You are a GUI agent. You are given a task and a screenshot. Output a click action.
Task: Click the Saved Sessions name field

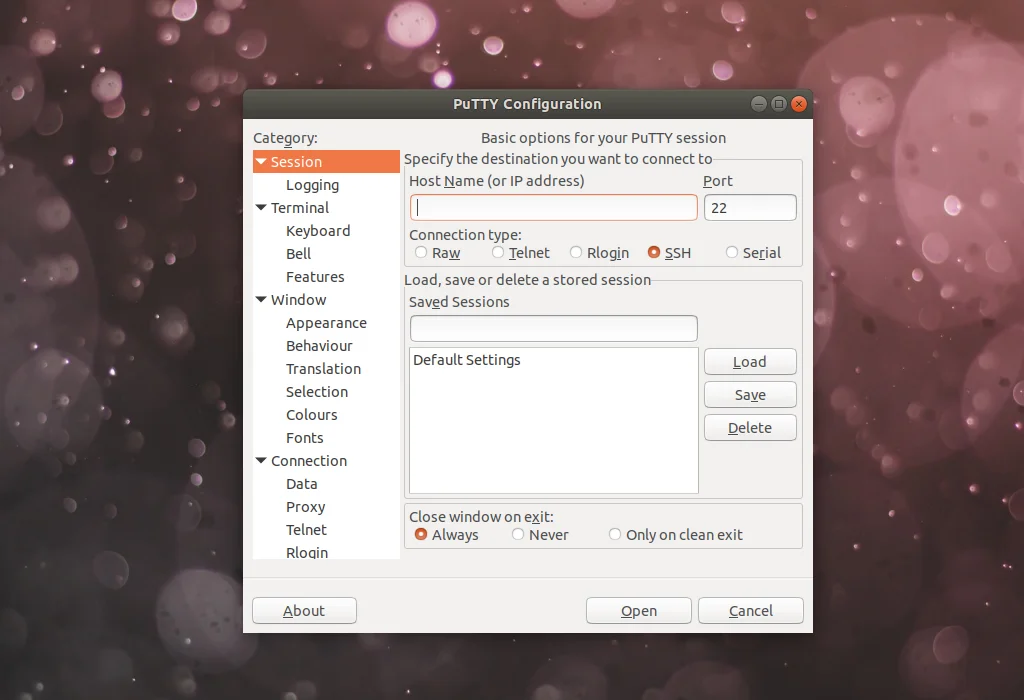click(554, 328)
